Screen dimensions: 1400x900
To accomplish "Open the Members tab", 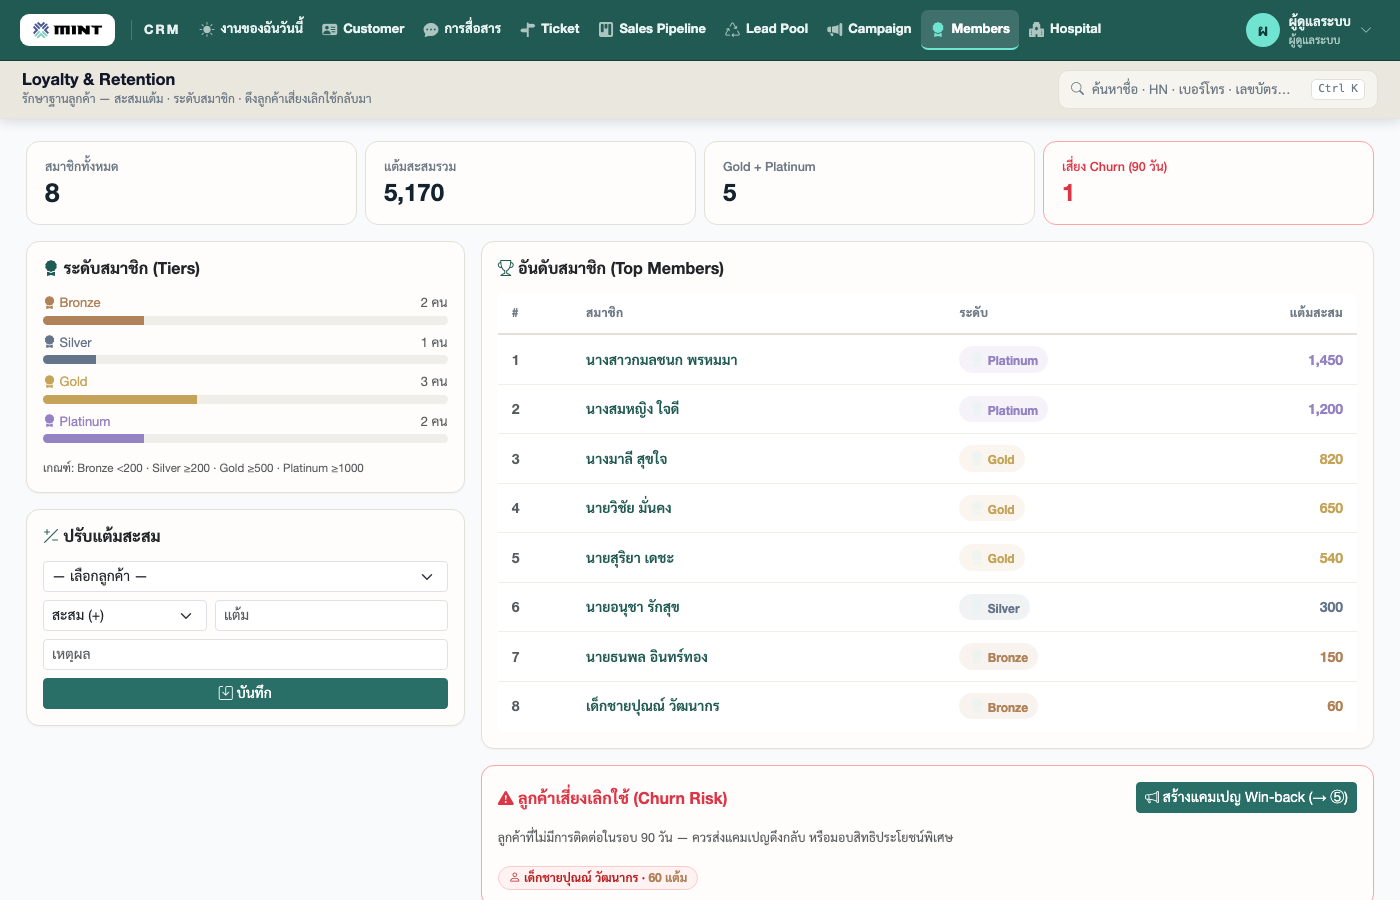I will (x=970, y=29).
